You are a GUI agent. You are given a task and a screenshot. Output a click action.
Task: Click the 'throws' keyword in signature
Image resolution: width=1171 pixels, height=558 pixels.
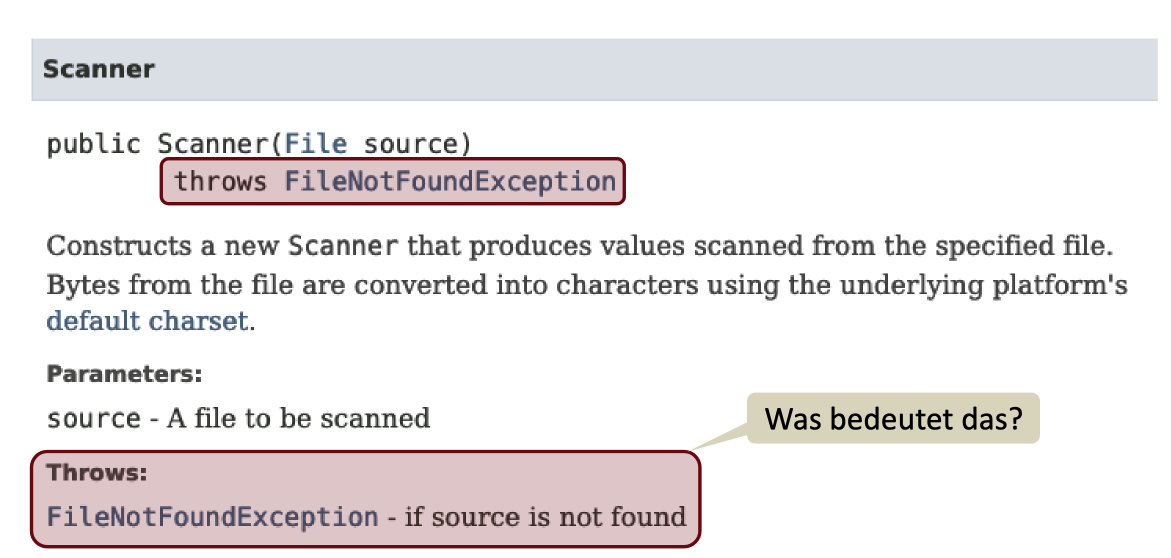tap(220, 182)
